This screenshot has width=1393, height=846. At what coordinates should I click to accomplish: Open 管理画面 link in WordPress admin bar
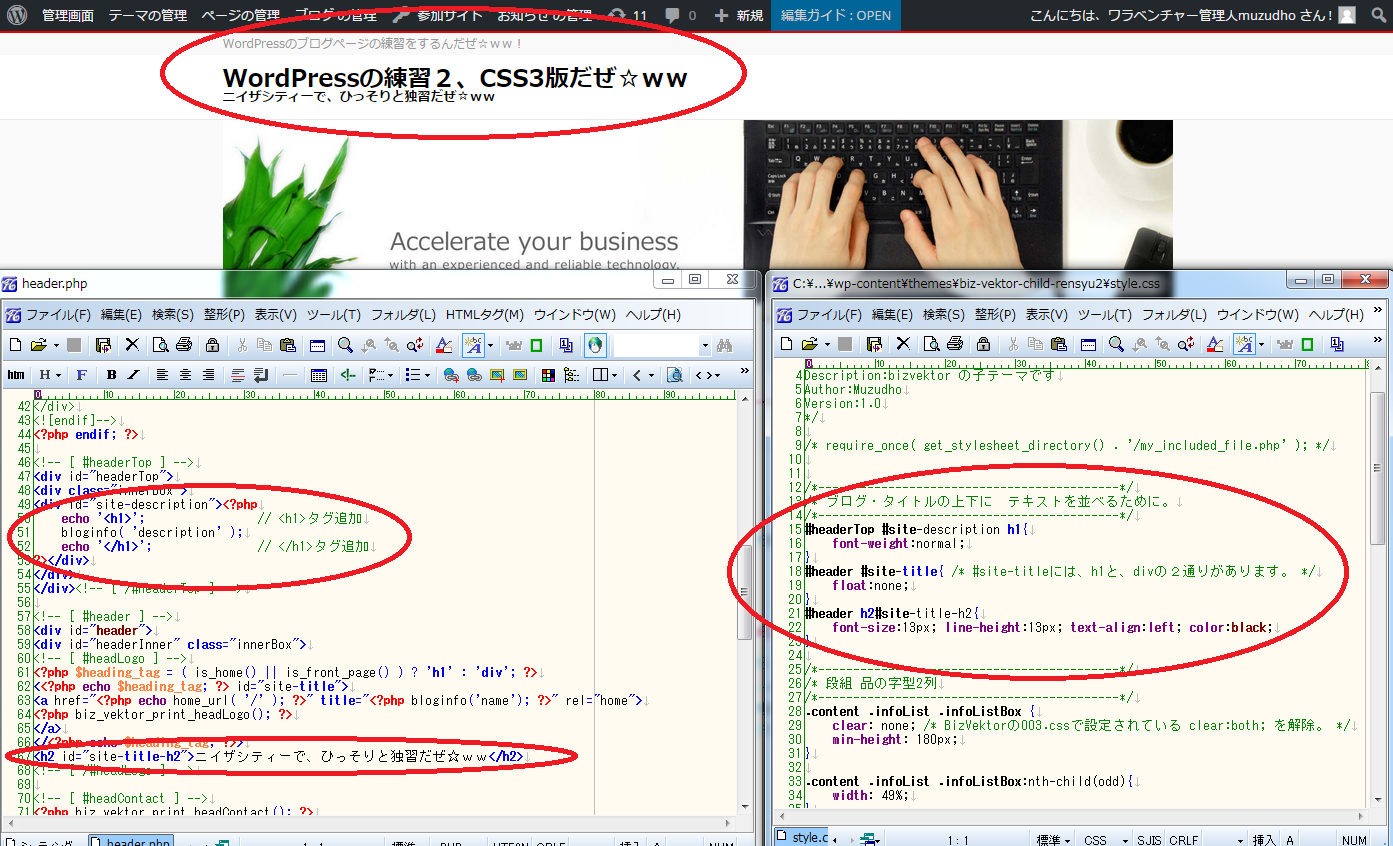68,15
